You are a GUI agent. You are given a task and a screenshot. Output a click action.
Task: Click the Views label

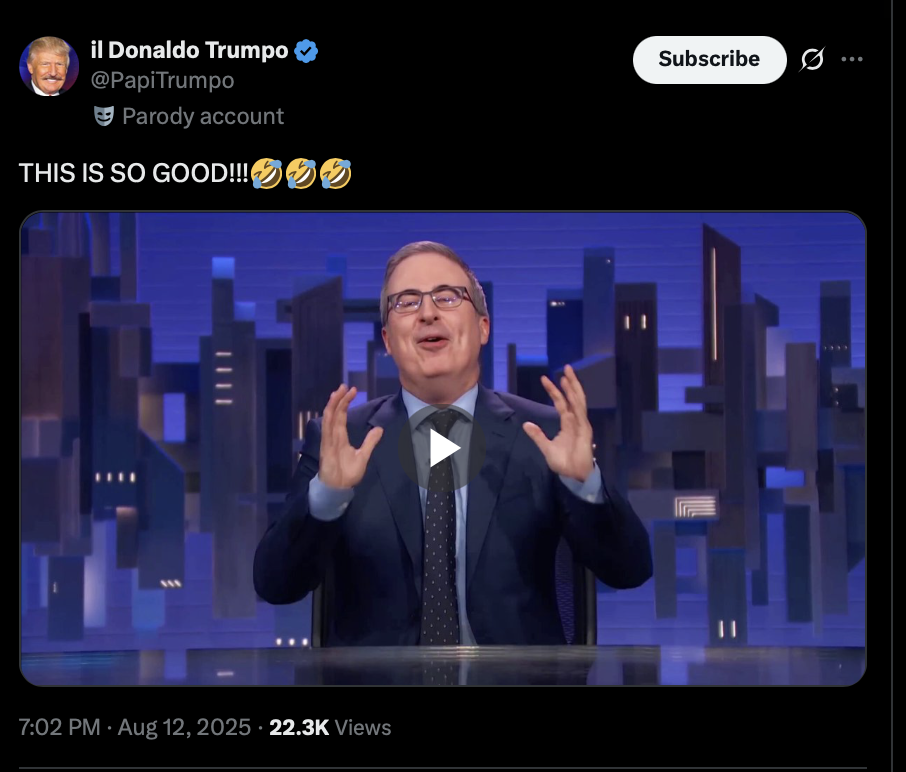tap(363, 727)
